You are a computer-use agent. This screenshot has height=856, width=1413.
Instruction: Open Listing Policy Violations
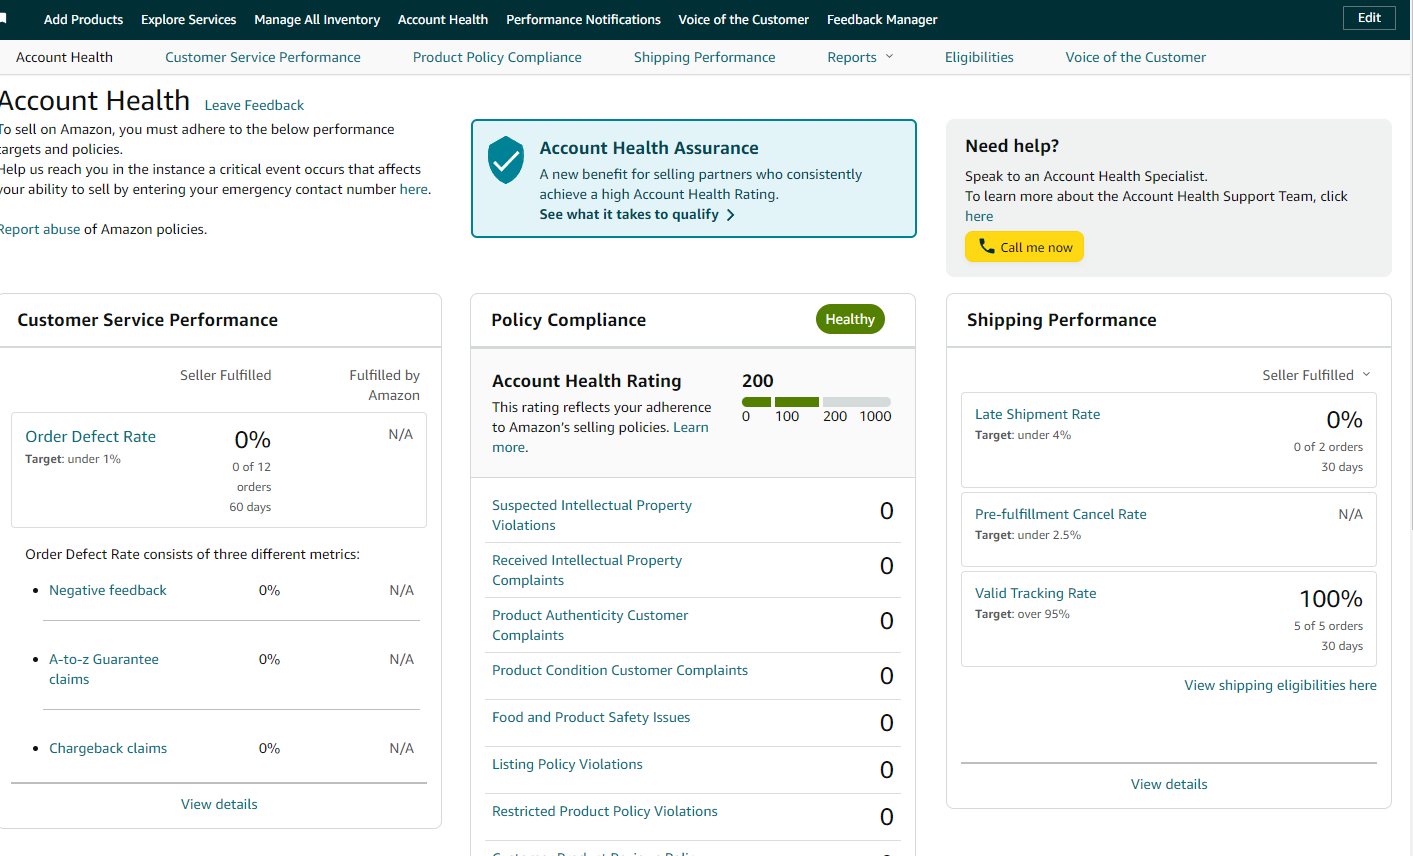[x=567, y=764]
